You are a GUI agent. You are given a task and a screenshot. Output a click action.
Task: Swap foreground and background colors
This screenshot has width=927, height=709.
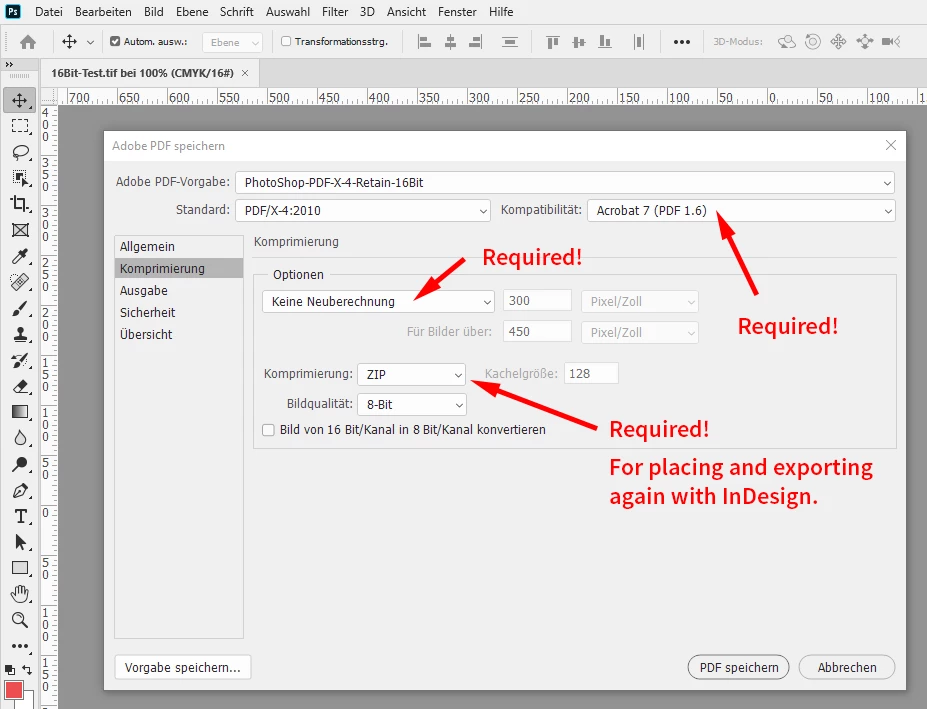click(x=27, y=669)
